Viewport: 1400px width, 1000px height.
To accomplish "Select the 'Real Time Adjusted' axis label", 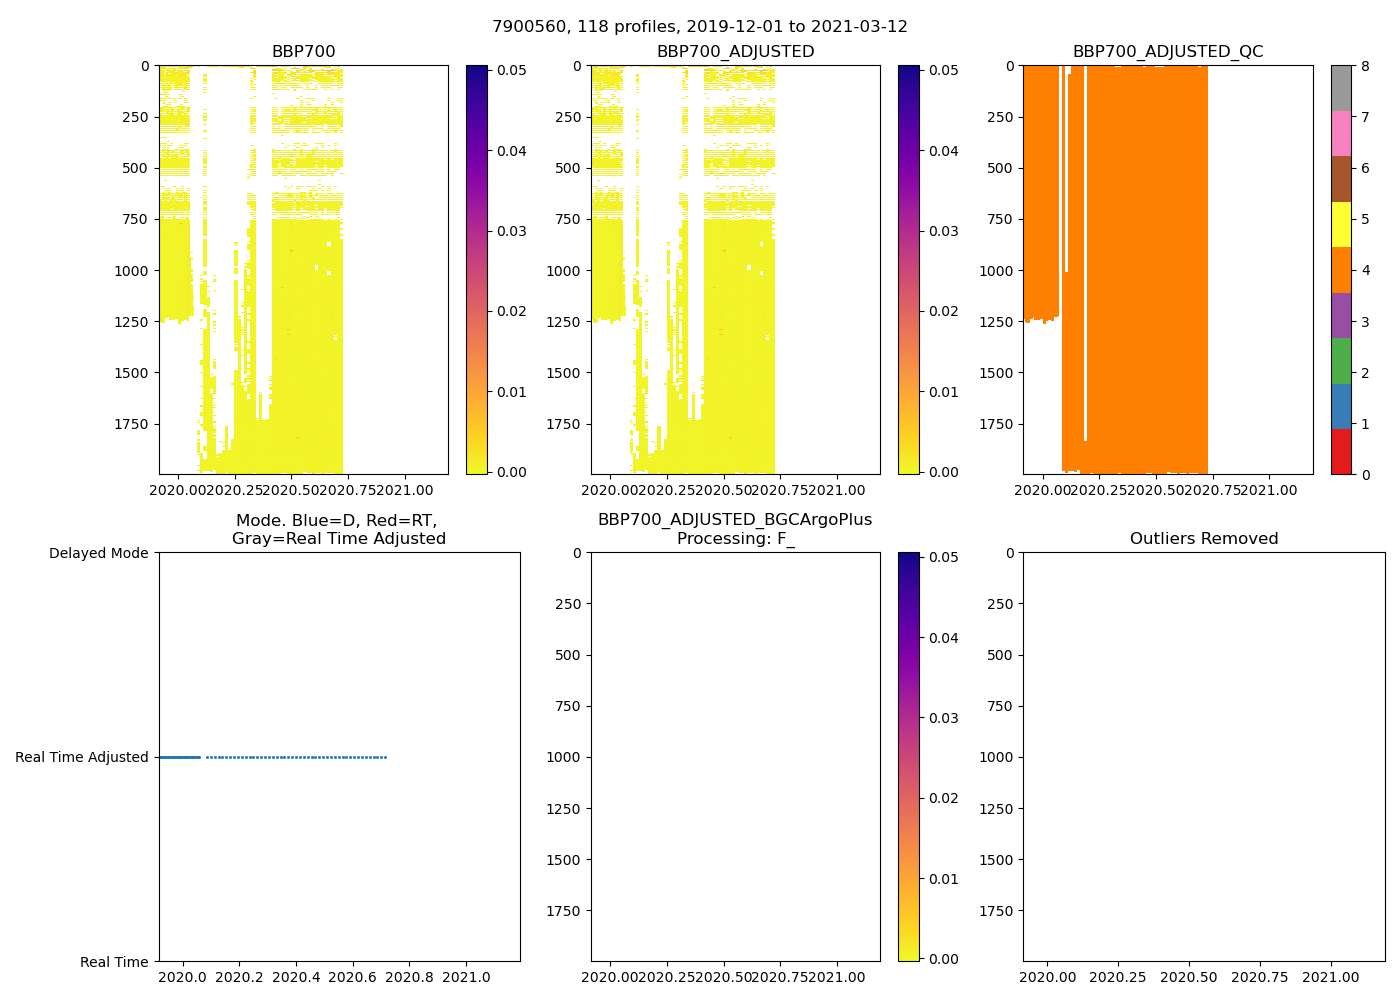I will 81,757.
